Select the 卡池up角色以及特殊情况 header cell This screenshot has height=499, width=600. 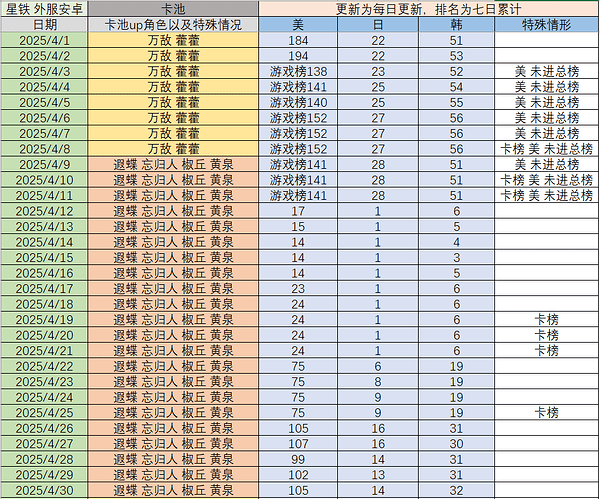pos(173,24)
